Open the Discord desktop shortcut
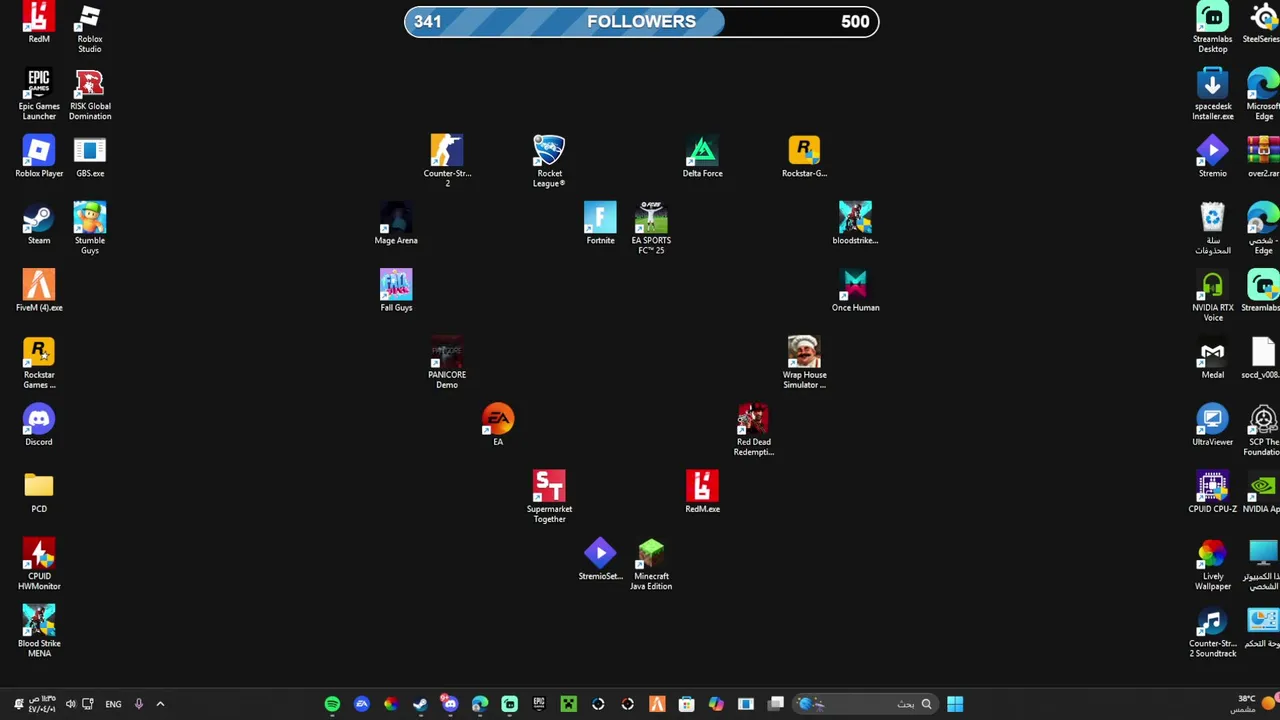This screenshot has height=720, width=1280. [x=39, y=425]
